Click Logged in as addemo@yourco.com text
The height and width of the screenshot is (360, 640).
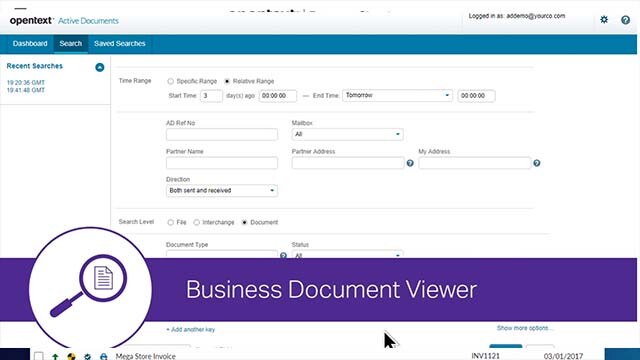pyautogui.click(x=517, y=16)
